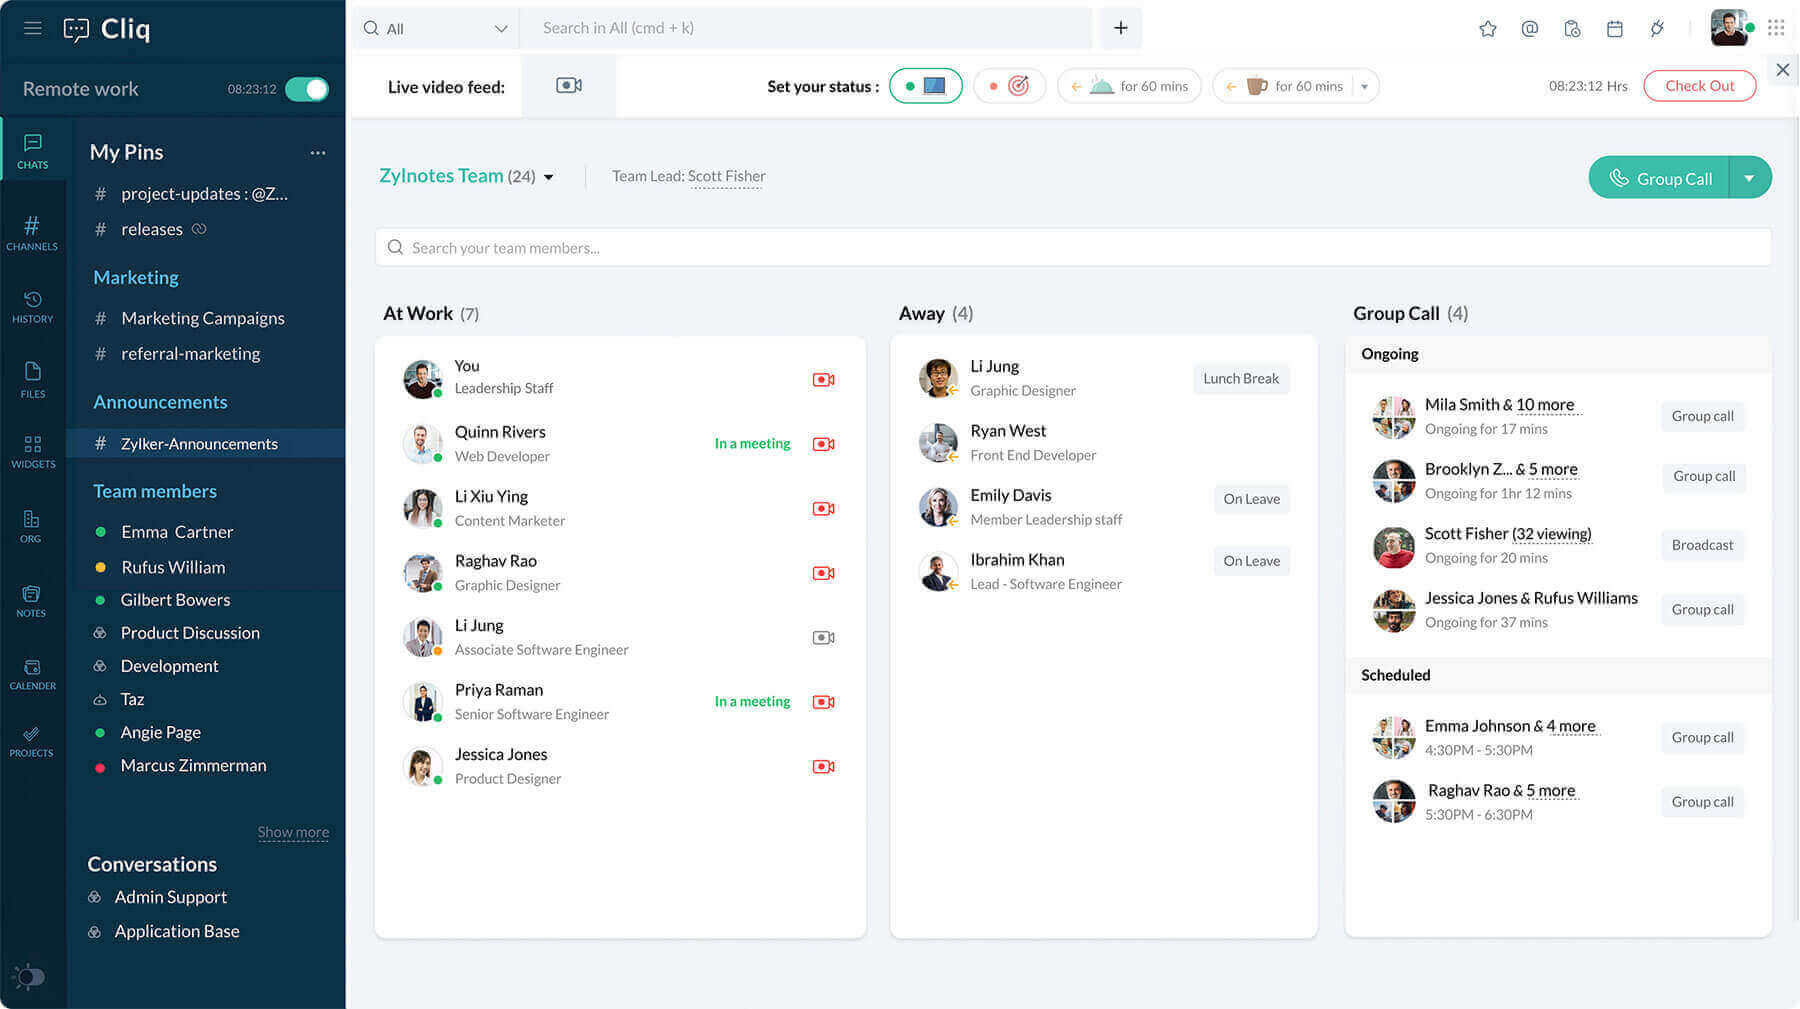Open the Widgets sidebar icon
Image resolution: width=1800 pixels, height=1009 pixels.
[x=33, y=451]
